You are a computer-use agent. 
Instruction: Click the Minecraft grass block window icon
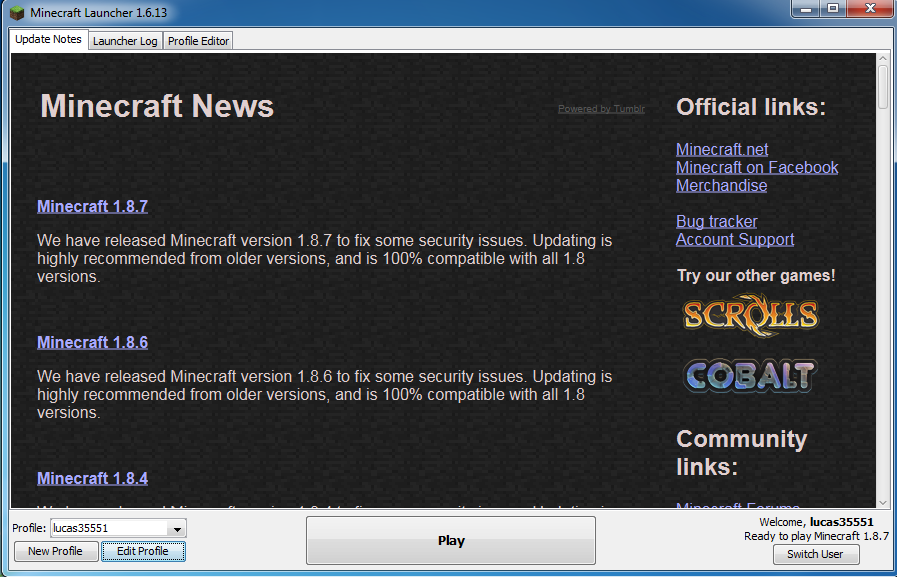tap(18, 13)
